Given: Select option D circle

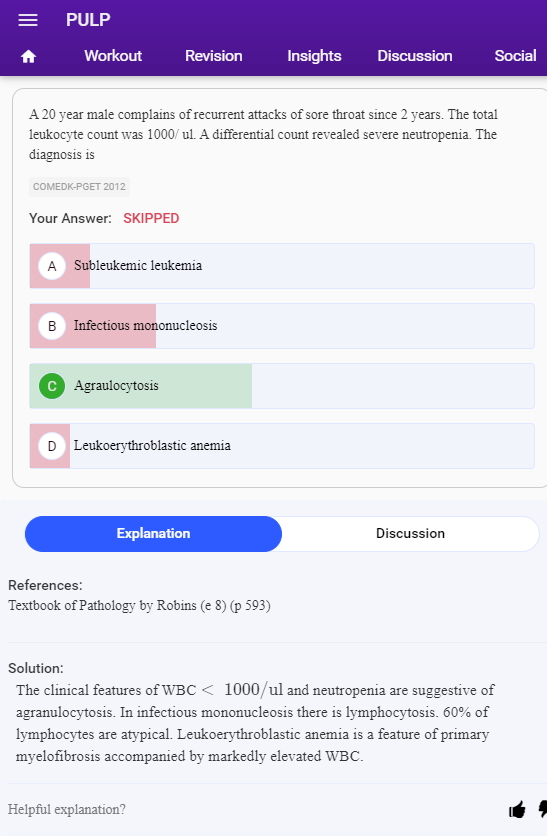Looking at the screenshot, I should point(52,446).
